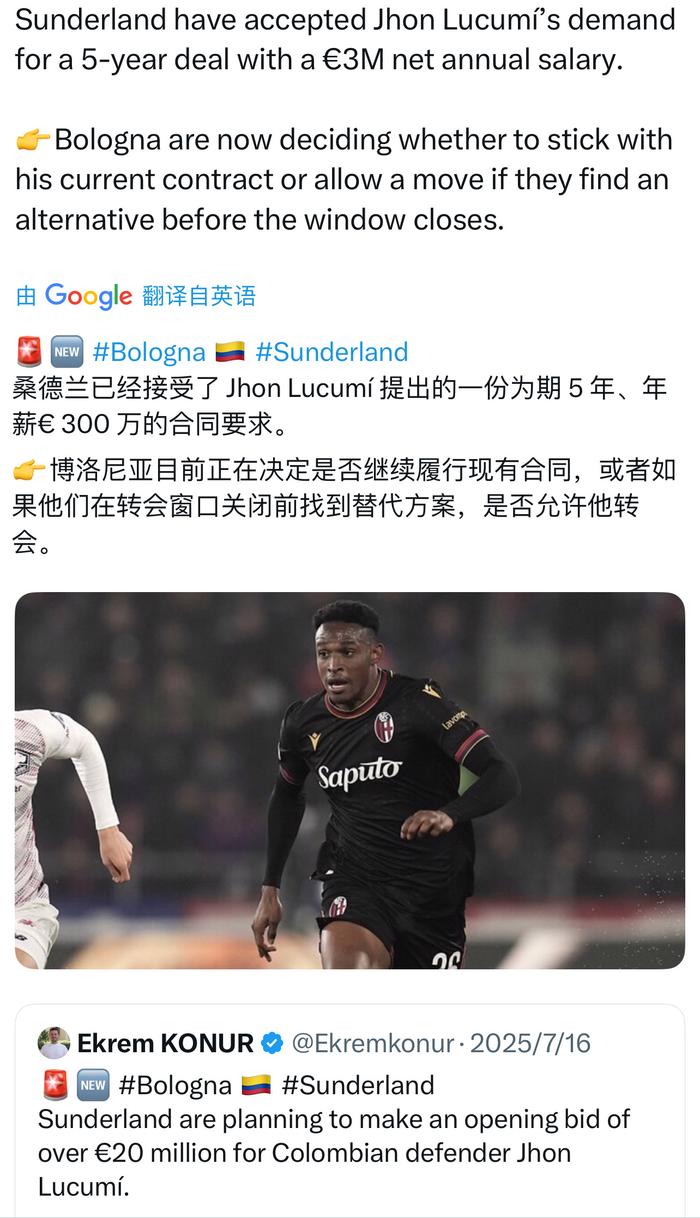Viewport: 700px width, 1218px height.
Task: Open the translated #Sunderland hashtag
Action: [x=332, y=352]
